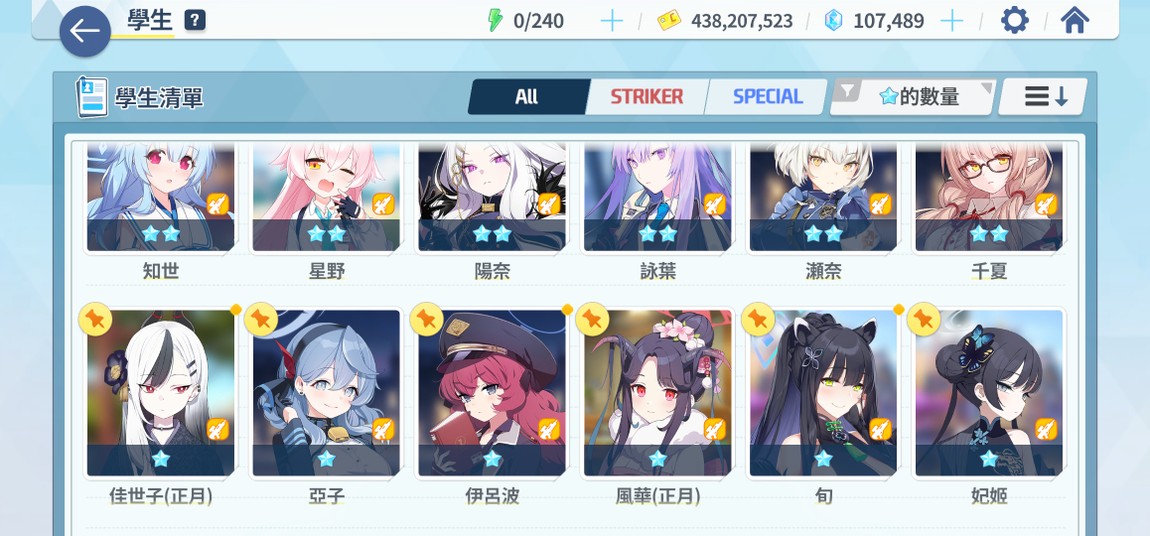
Task: Toggle the pin on 佳世子(正月) card
Action: (x=95, y=320)
